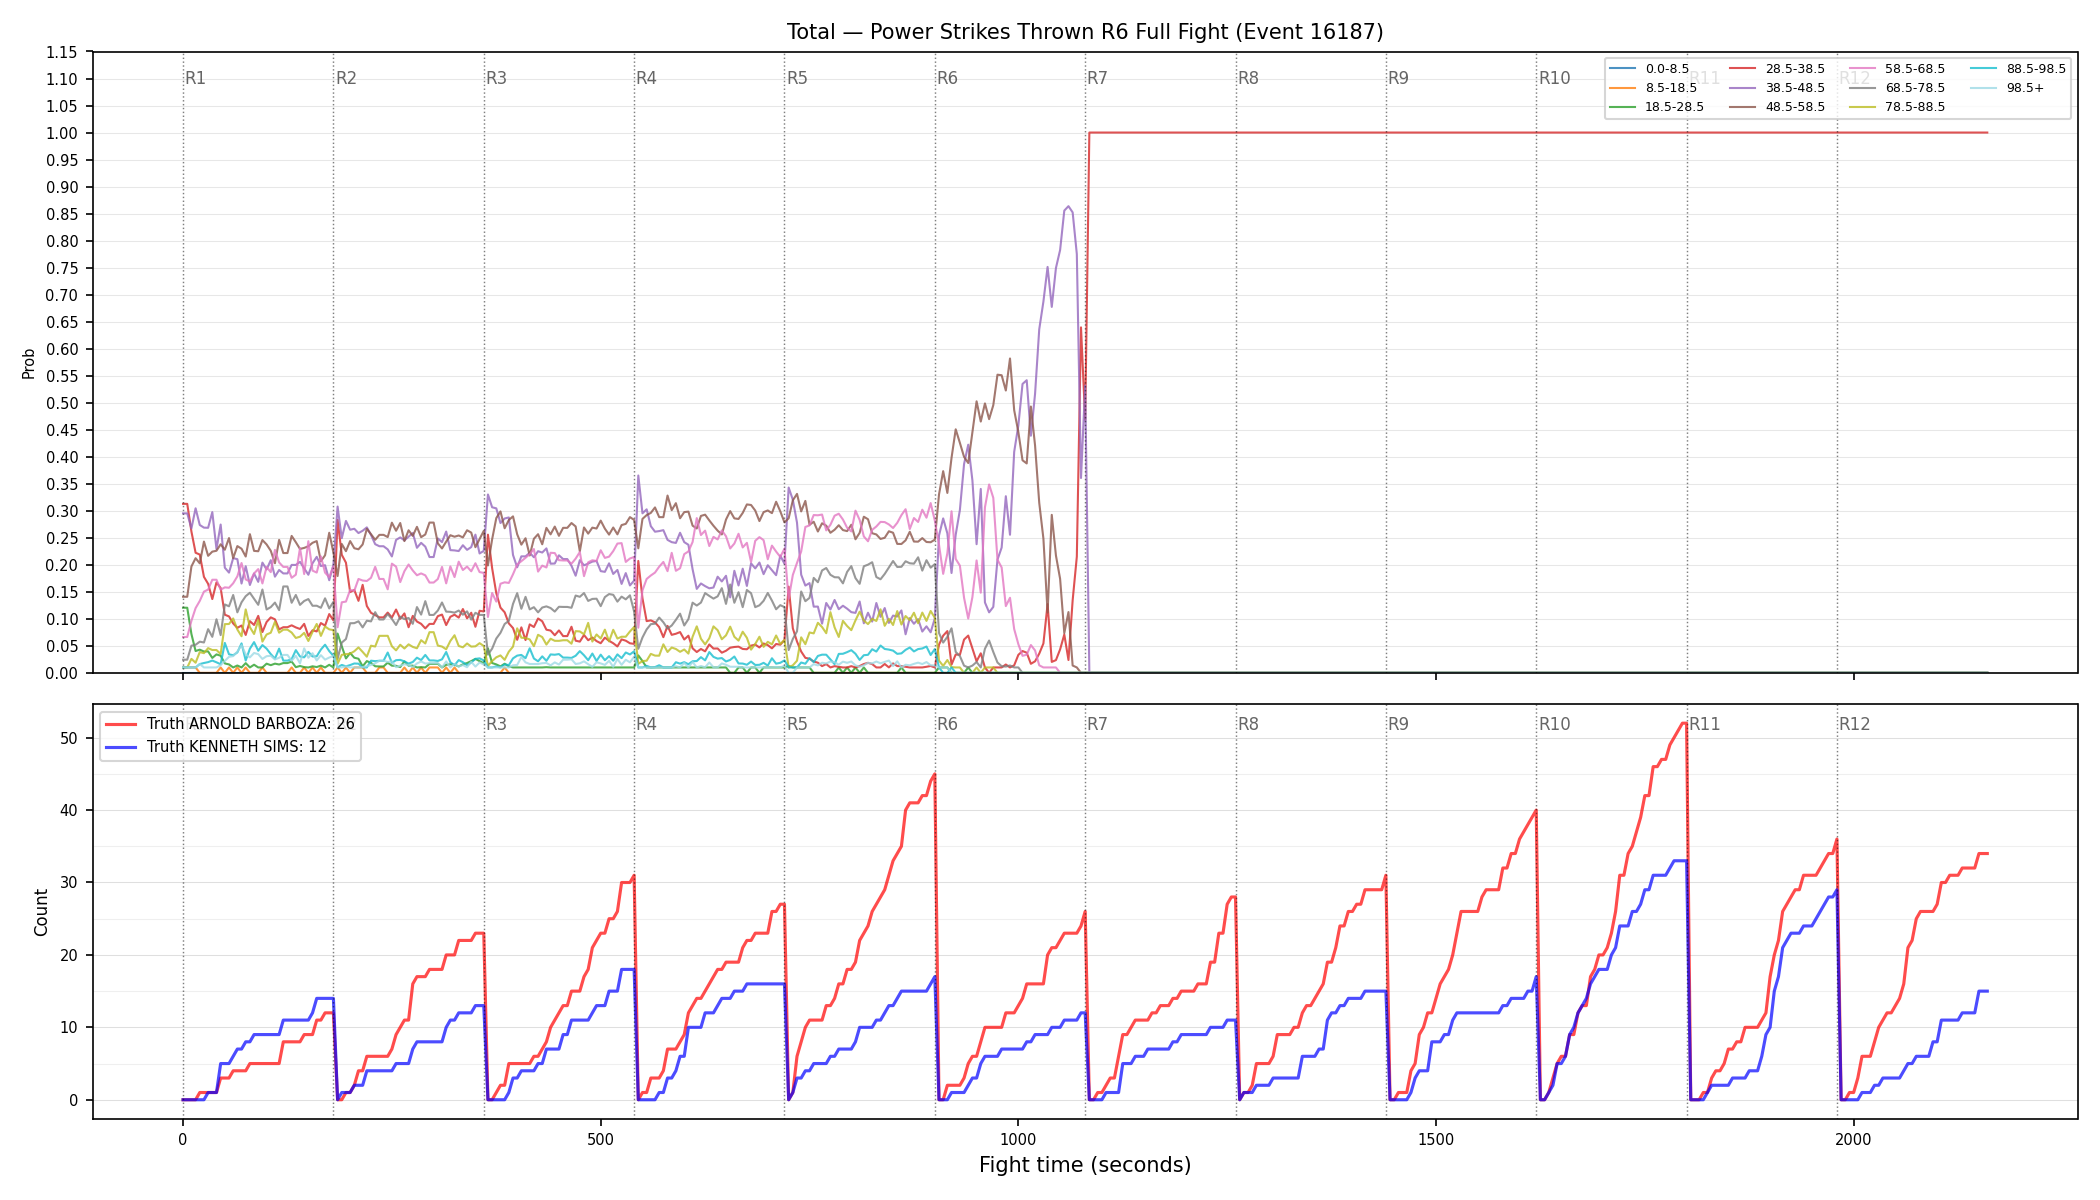Click the R4 round label in Count chart
Viewport: 2100px width, 1200px height.
(x=646, y=724)
